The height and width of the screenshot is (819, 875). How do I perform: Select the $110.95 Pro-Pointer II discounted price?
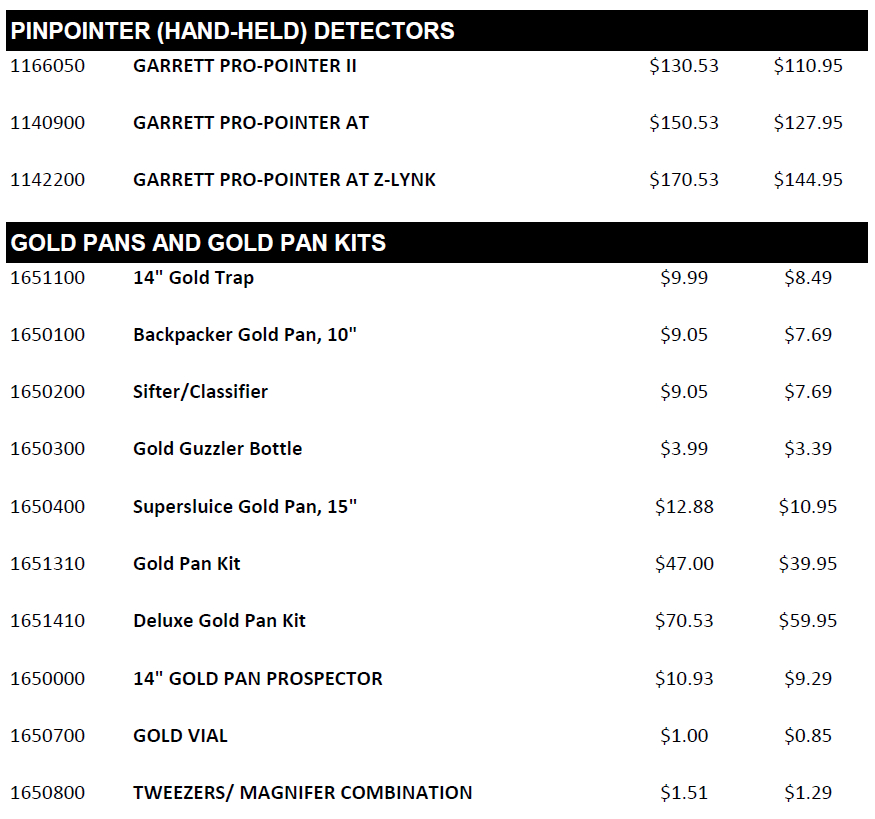click(808, 66)
